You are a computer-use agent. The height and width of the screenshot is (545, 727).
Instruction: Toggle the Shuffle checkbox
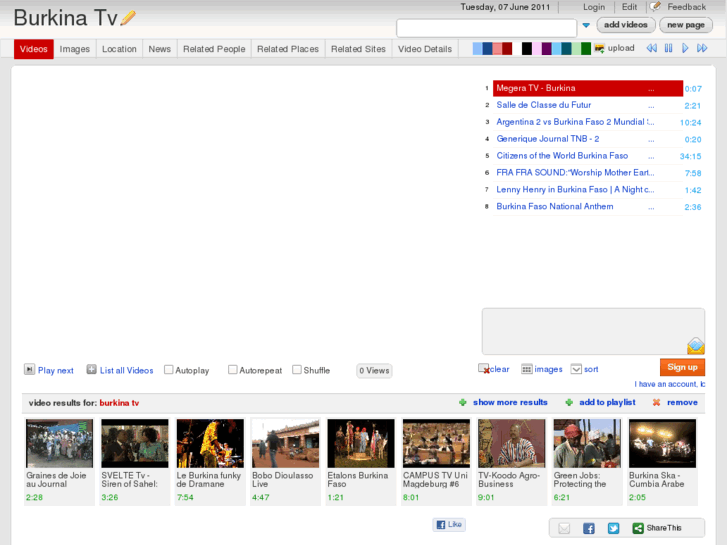(297, 370)
